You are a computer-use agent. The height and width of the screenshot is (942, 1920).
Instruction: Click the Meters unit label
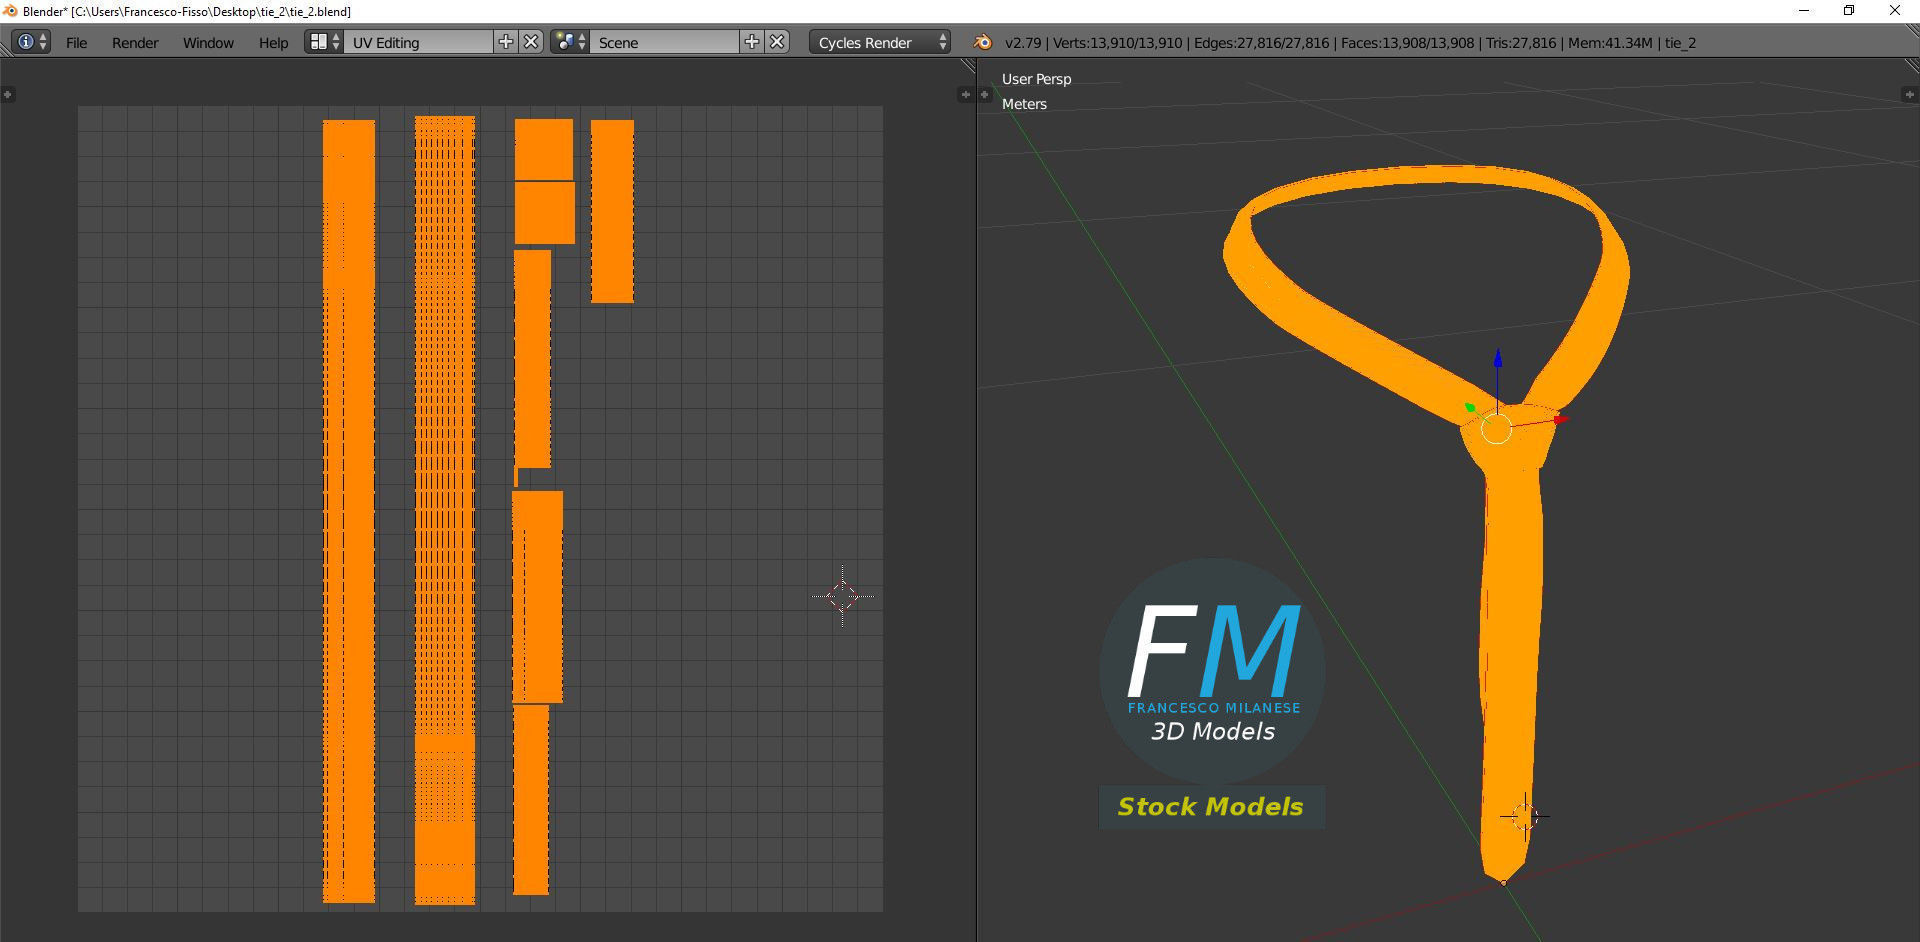[1024, 104]
